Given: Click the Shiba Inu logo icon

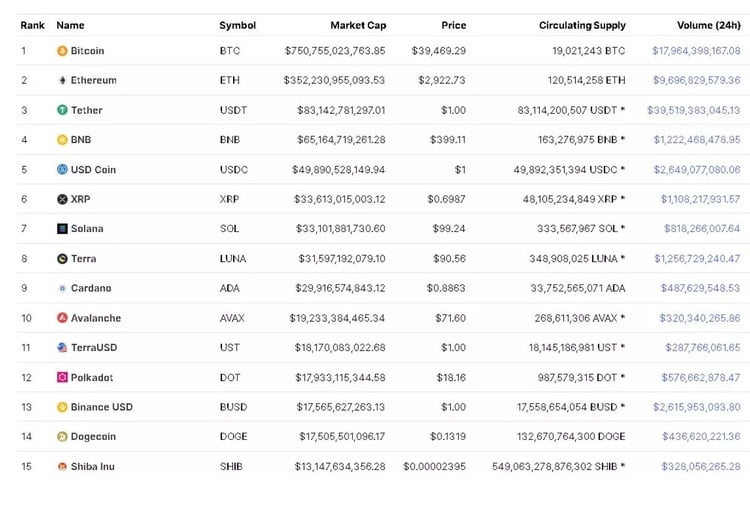Looking at the screenshot, I should 62,466.
